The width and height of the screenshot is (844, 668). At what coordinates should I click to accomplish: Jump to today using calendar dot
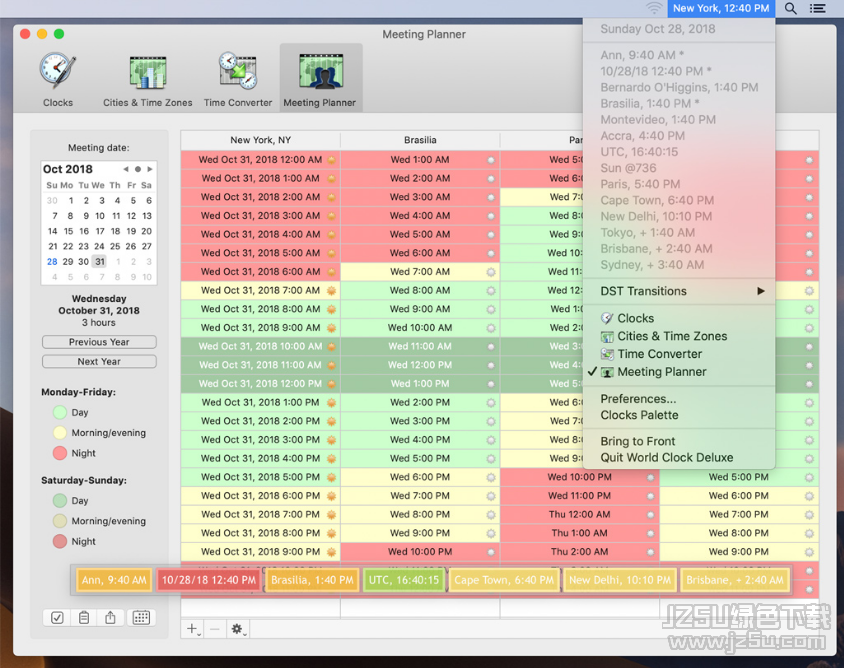(138, 169)
